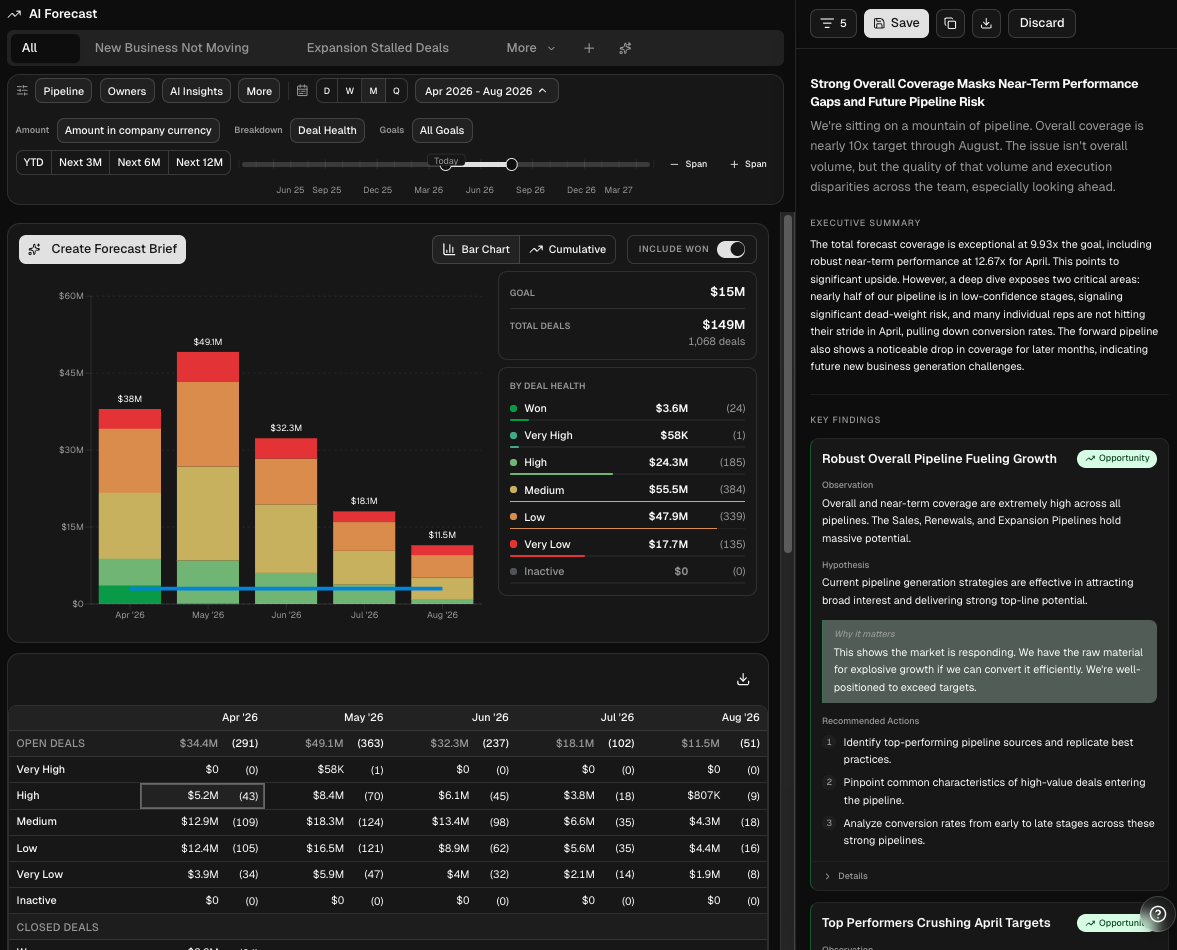Screen dimensions: 1177x950
Task: Open the help question mark icon
Action: pyautogui.click(x=1157, y=913)
